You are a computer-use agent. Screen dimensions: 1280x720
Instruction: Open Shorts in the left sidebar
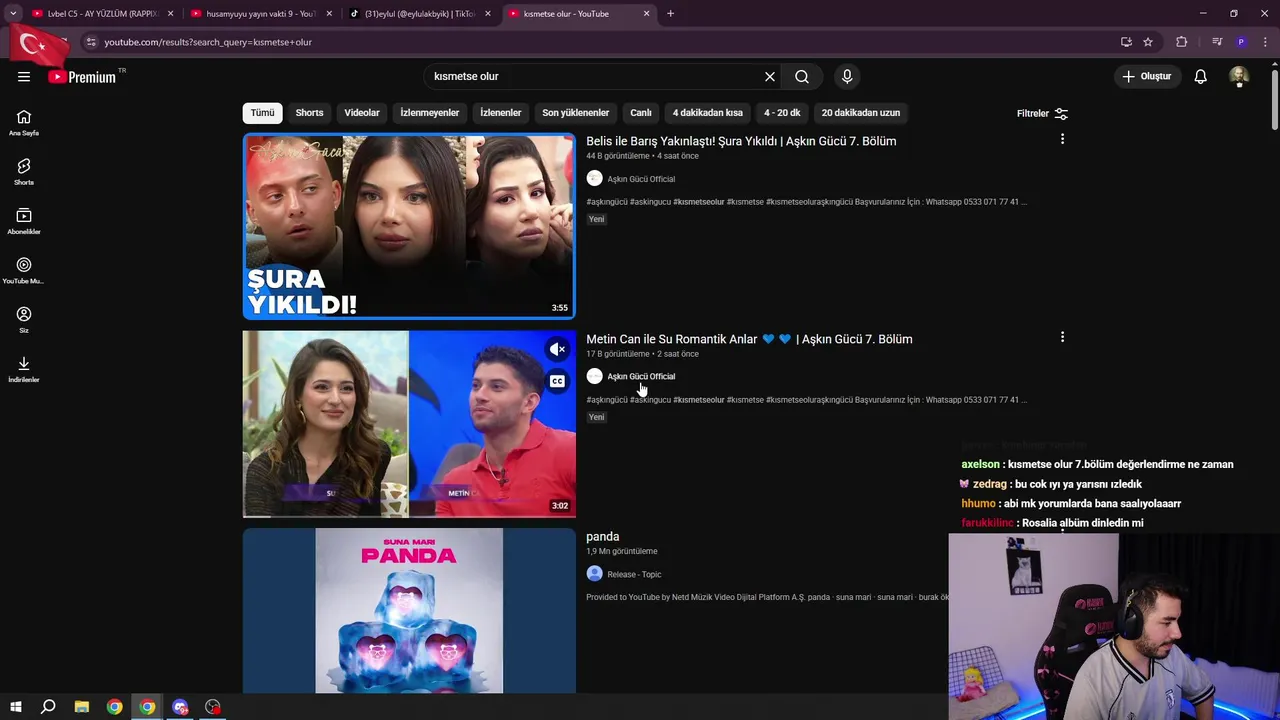pyautogui.click(x=24, y=172)
